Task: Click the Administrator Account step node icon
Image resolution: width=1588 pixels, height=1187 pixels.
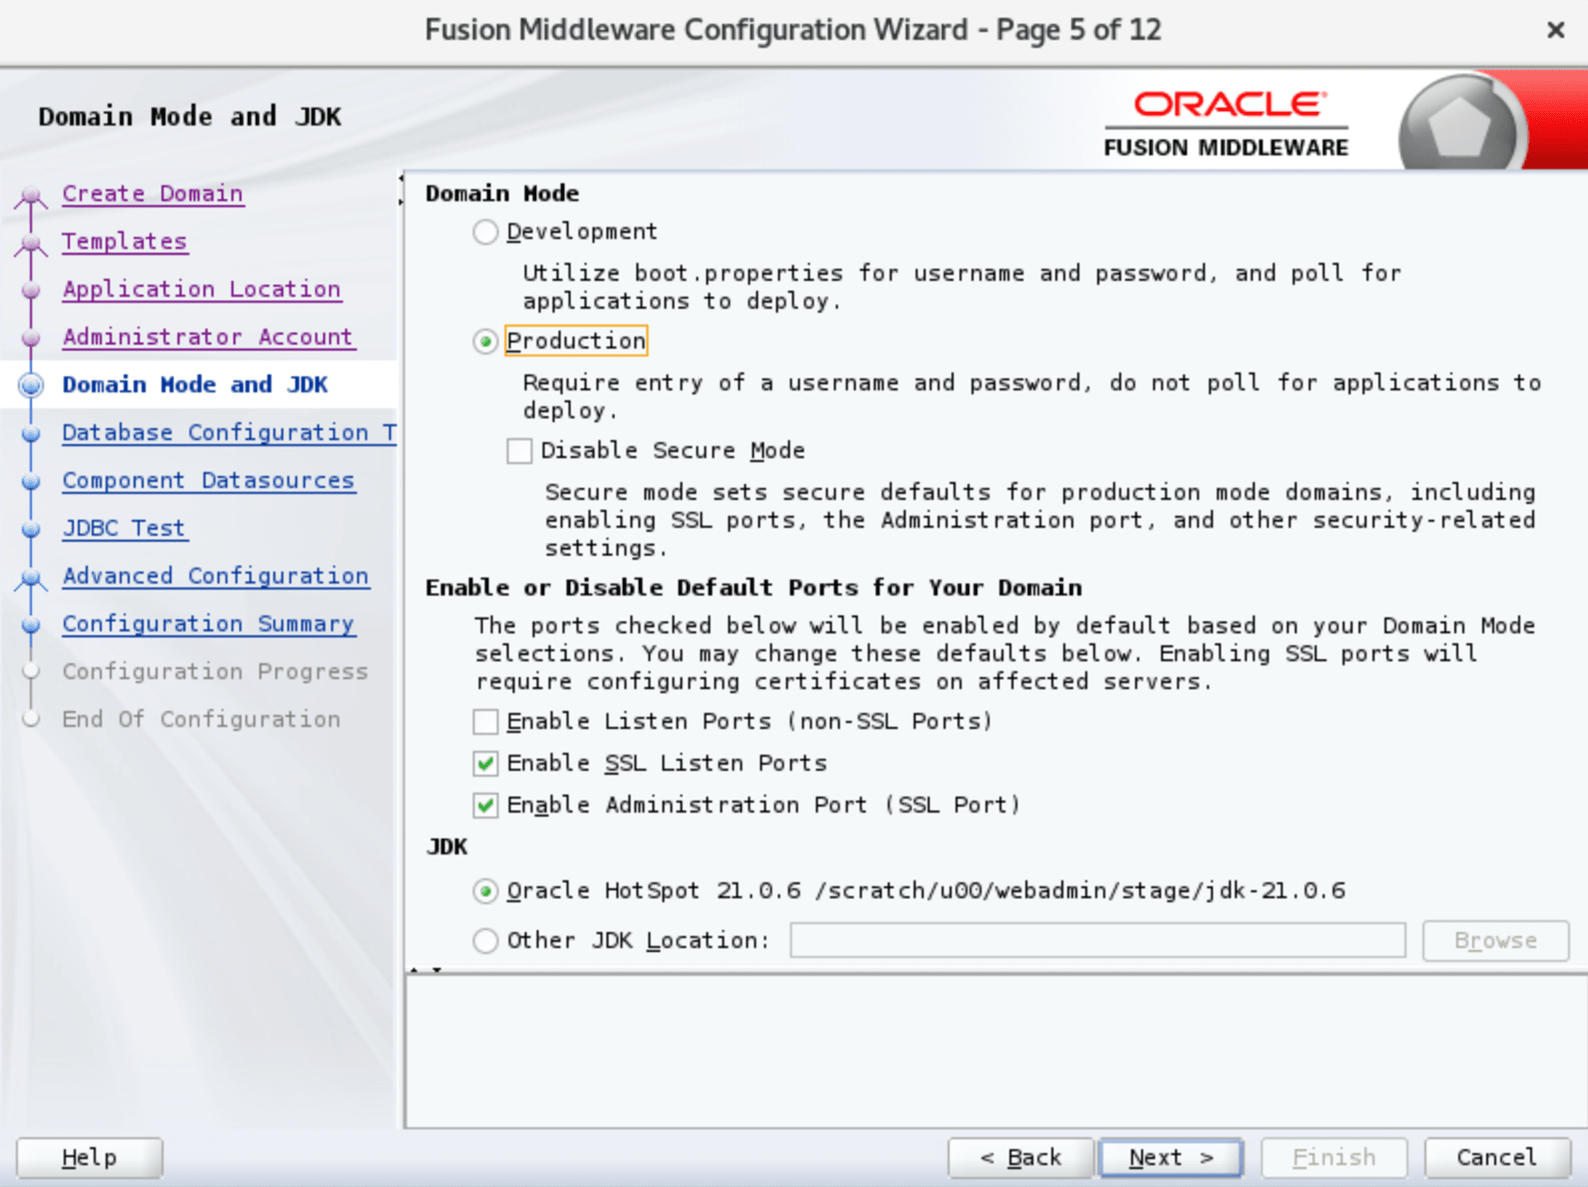Action: point(31,338)
